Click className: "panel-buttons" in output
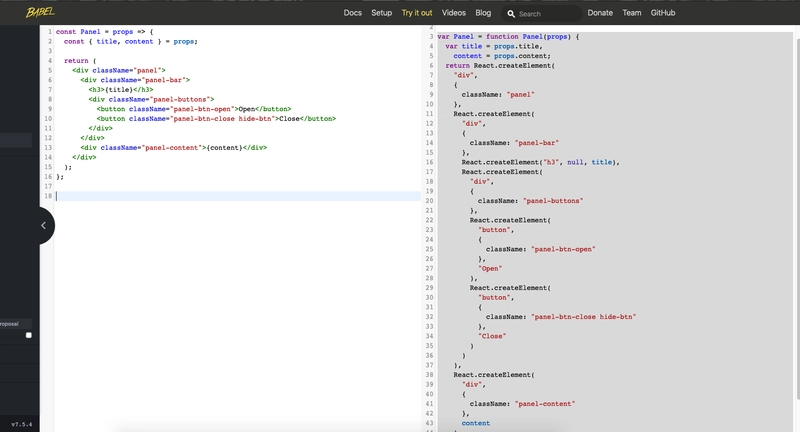Viewport: 800px width, 432px height. (x=531, y=201)
